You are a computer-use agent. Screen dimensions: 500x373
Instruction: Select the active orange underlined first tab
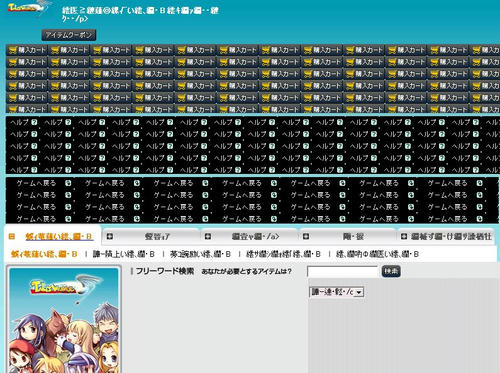[x=59, y=237]
